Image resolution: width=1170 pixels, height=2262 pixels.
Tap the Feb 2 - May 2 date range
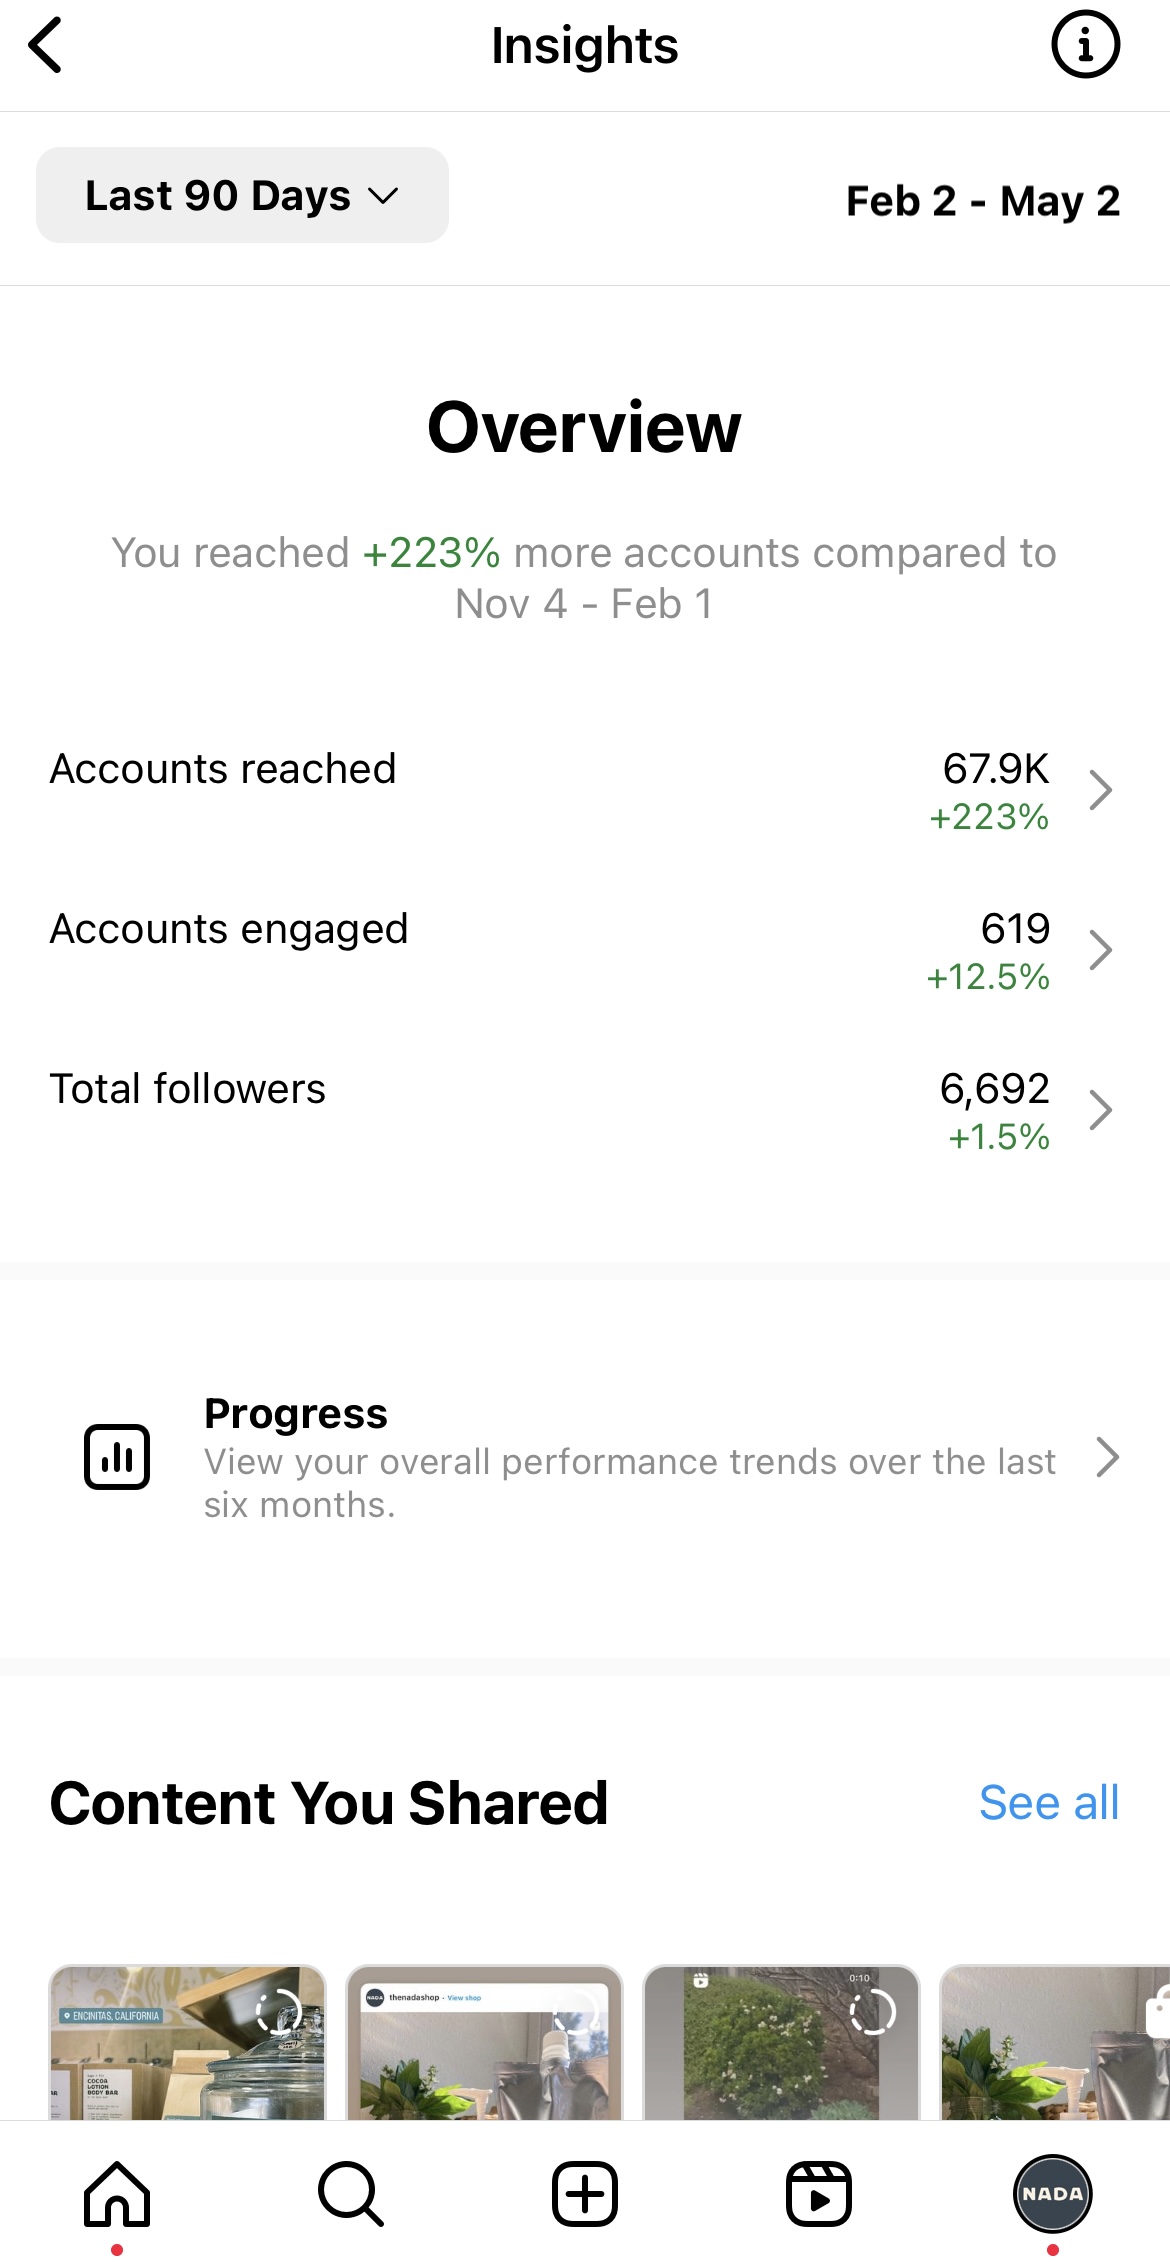click(x=982, y=201)
